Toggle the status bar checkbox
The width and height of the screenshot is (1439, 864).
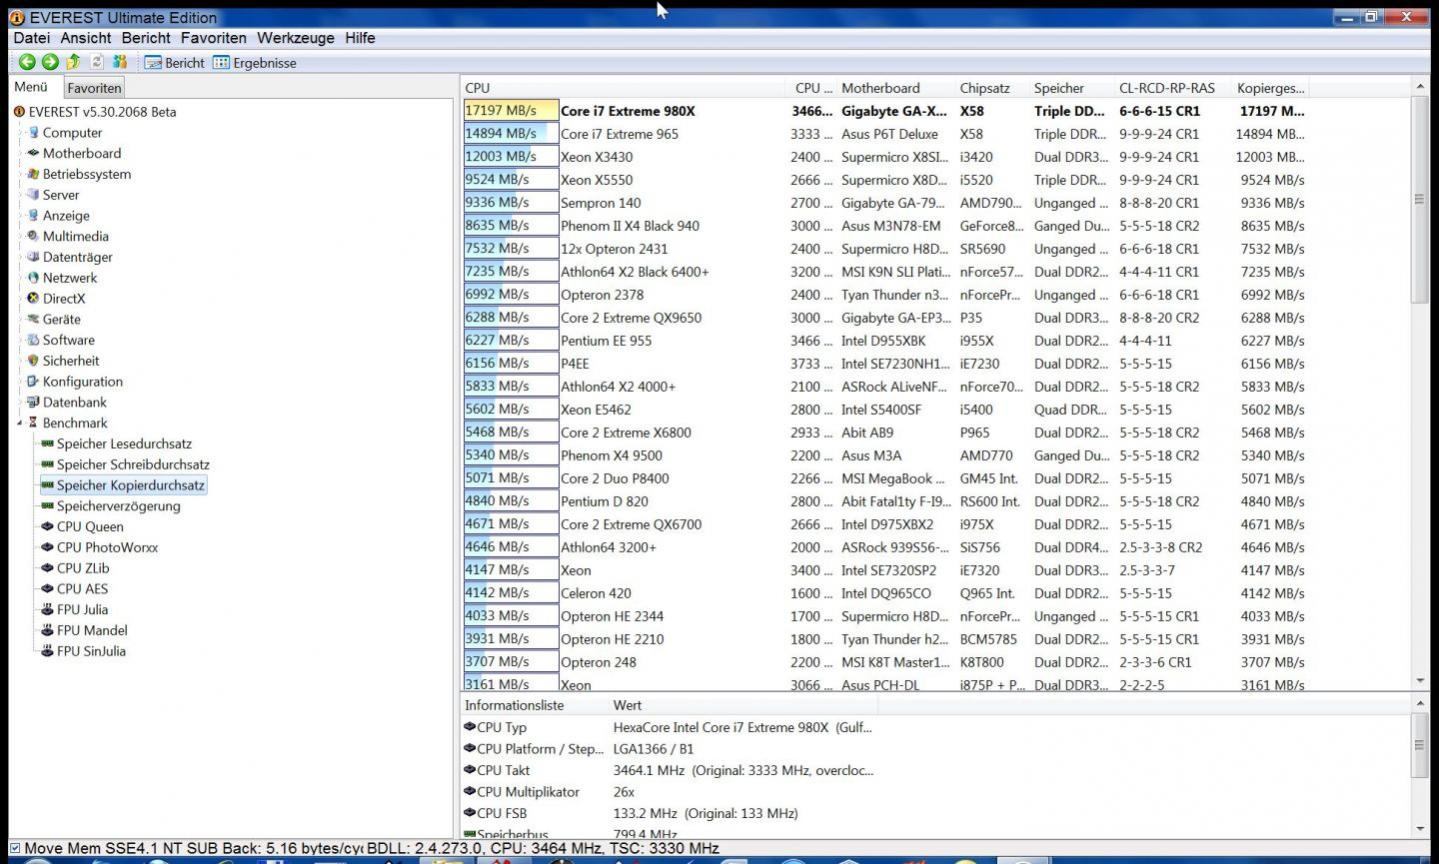(x=14, y=849)
